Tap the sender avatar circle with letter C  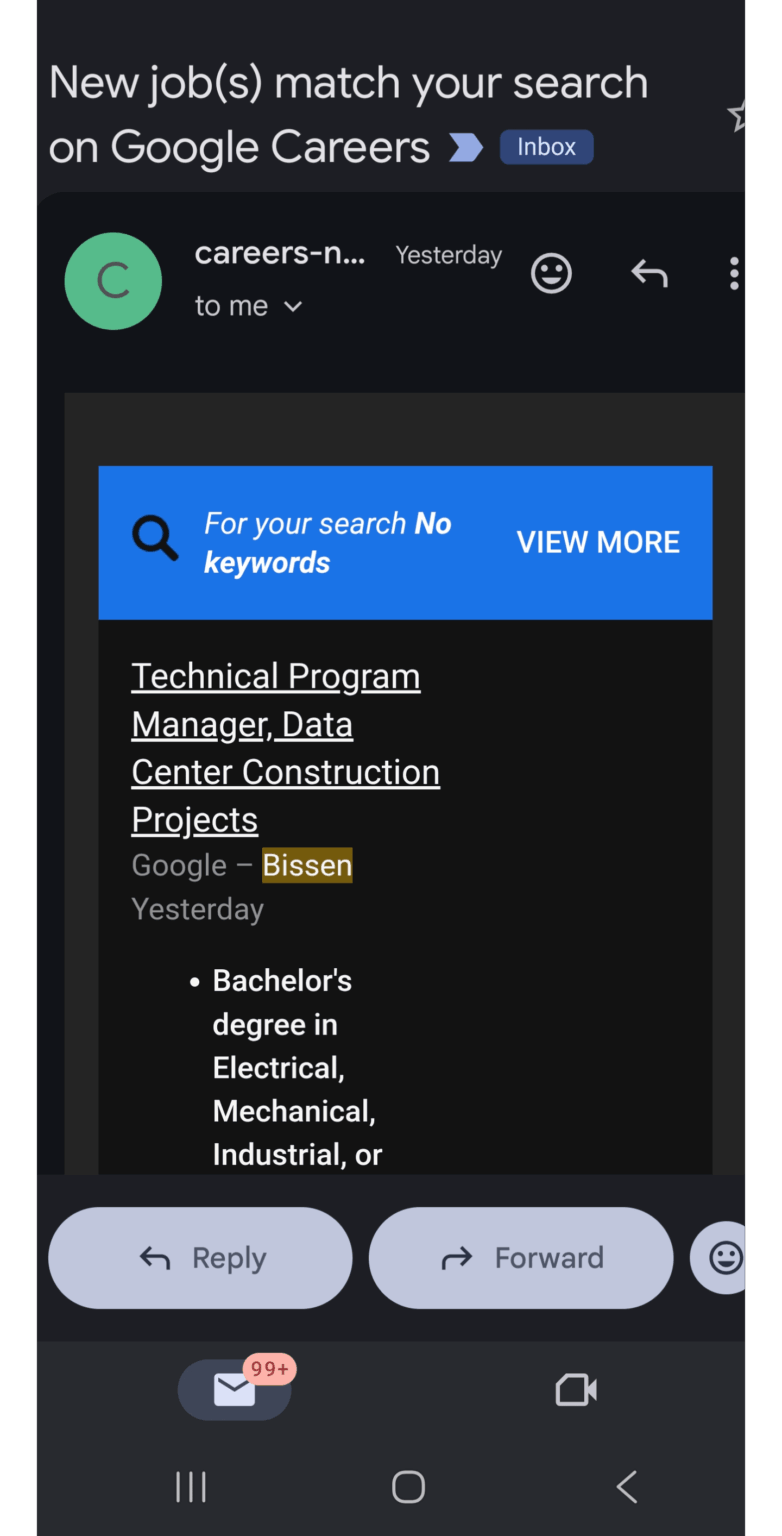(x=113, y=281)
